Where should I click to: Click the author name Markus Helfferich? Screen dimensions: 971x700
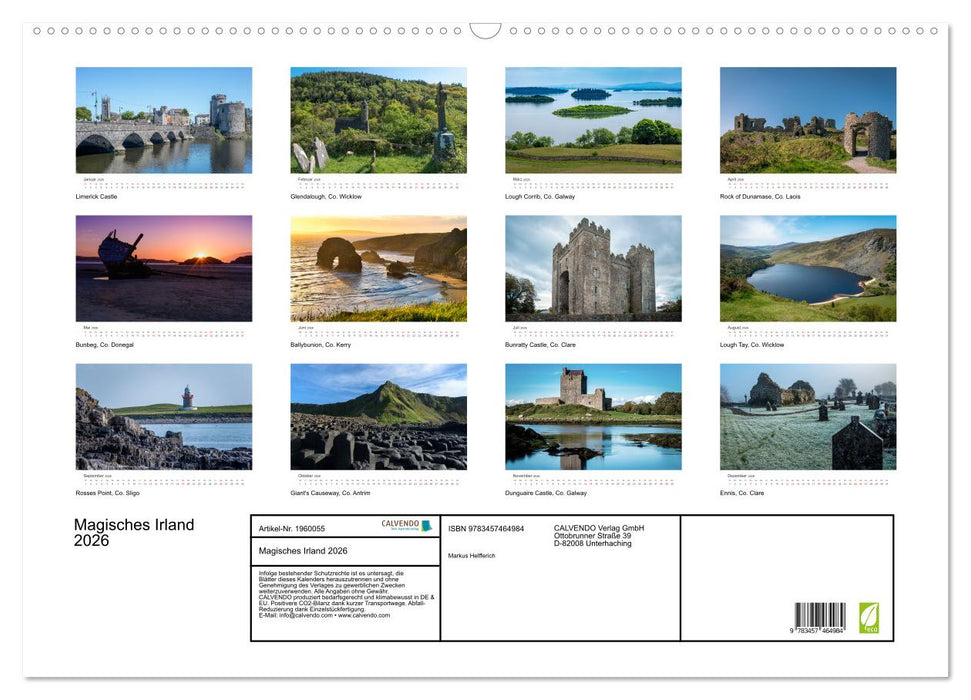(x=471, y=554)
